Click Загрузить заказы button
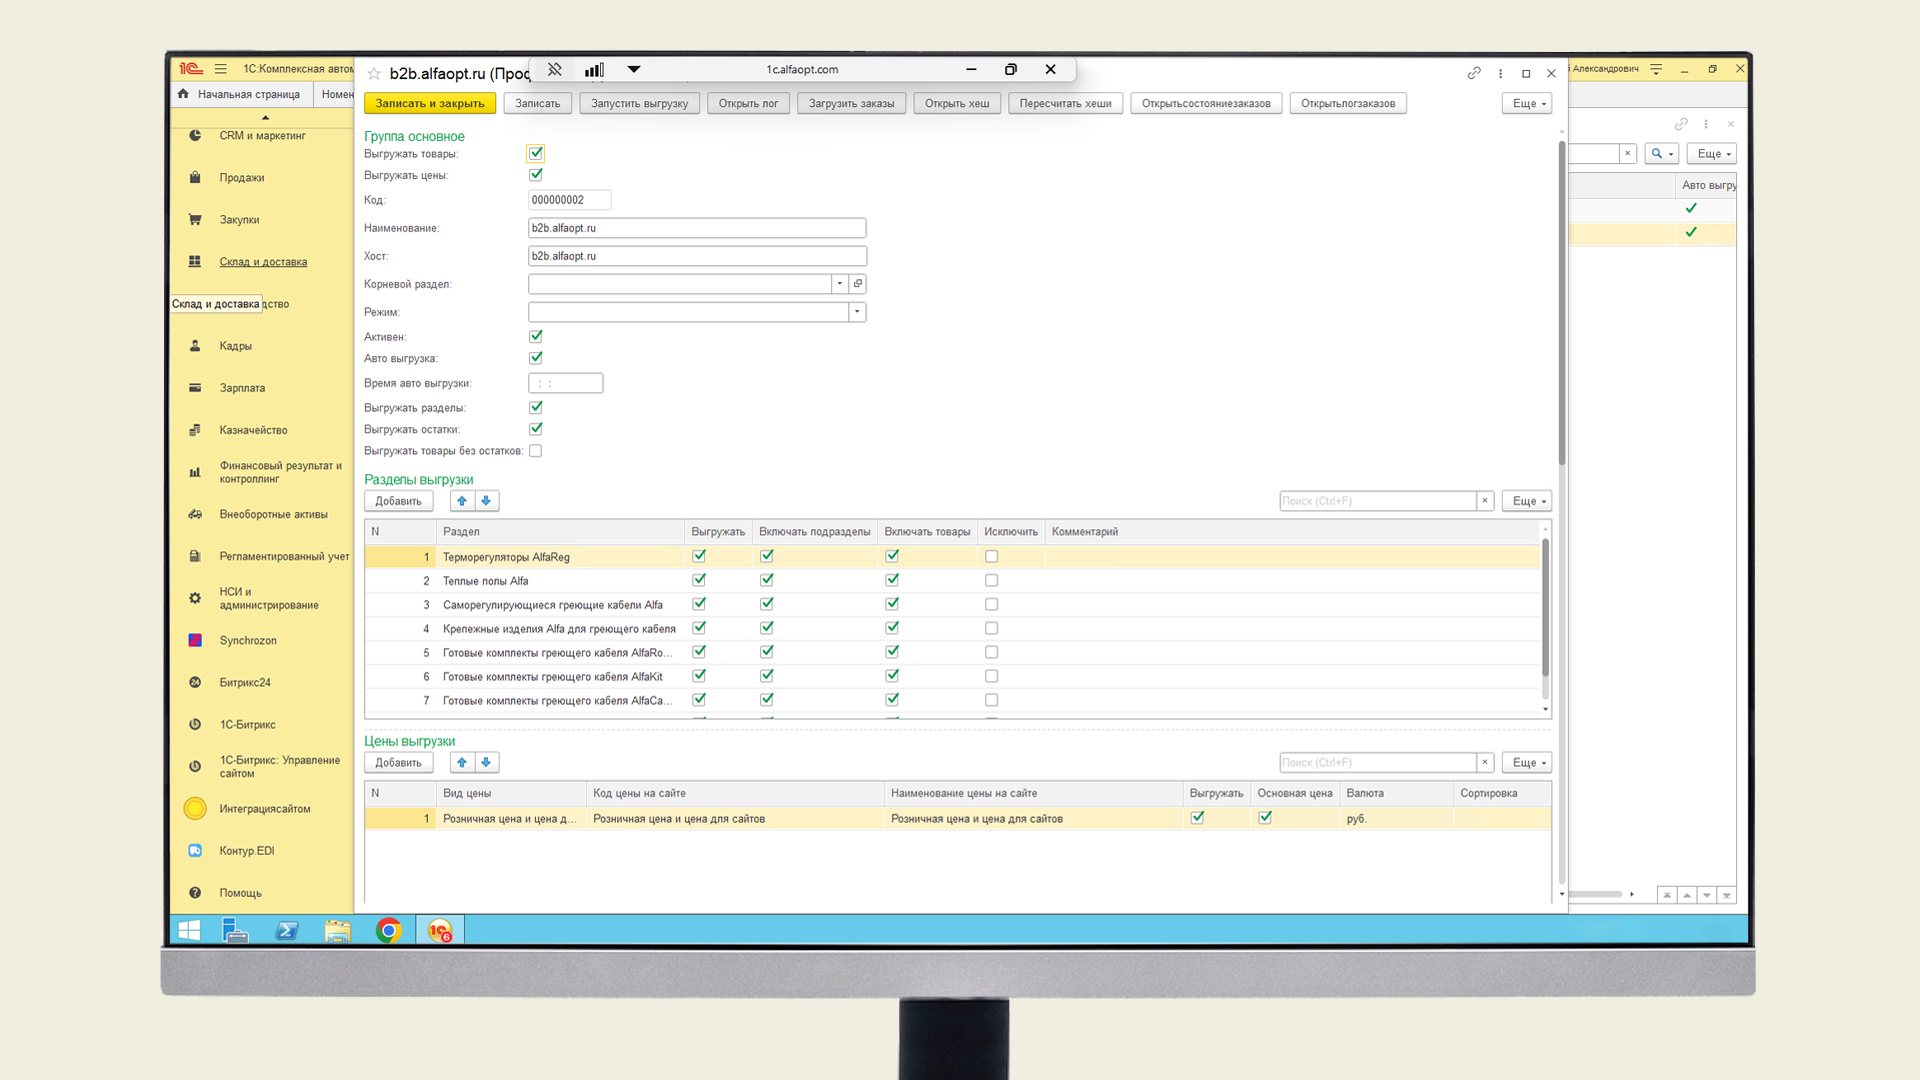Screen dimensions: 1920x1080 click(851, 103)
